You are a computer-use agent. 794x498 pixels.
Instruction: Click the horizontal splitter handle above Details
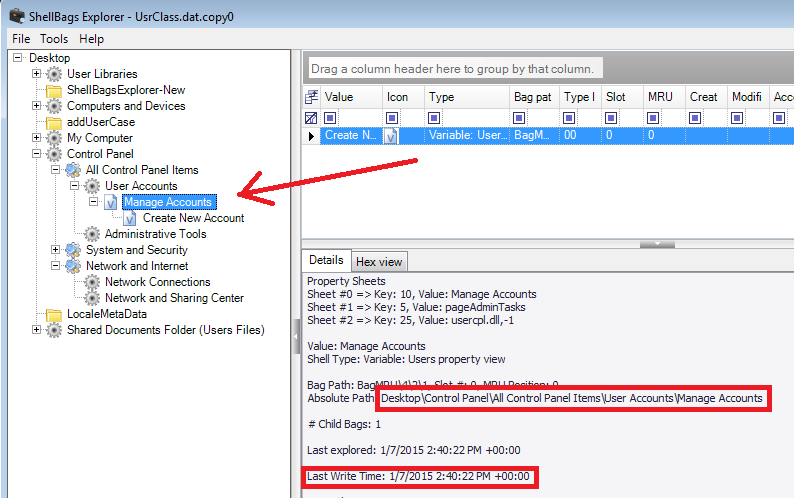[x=656, y=243]
